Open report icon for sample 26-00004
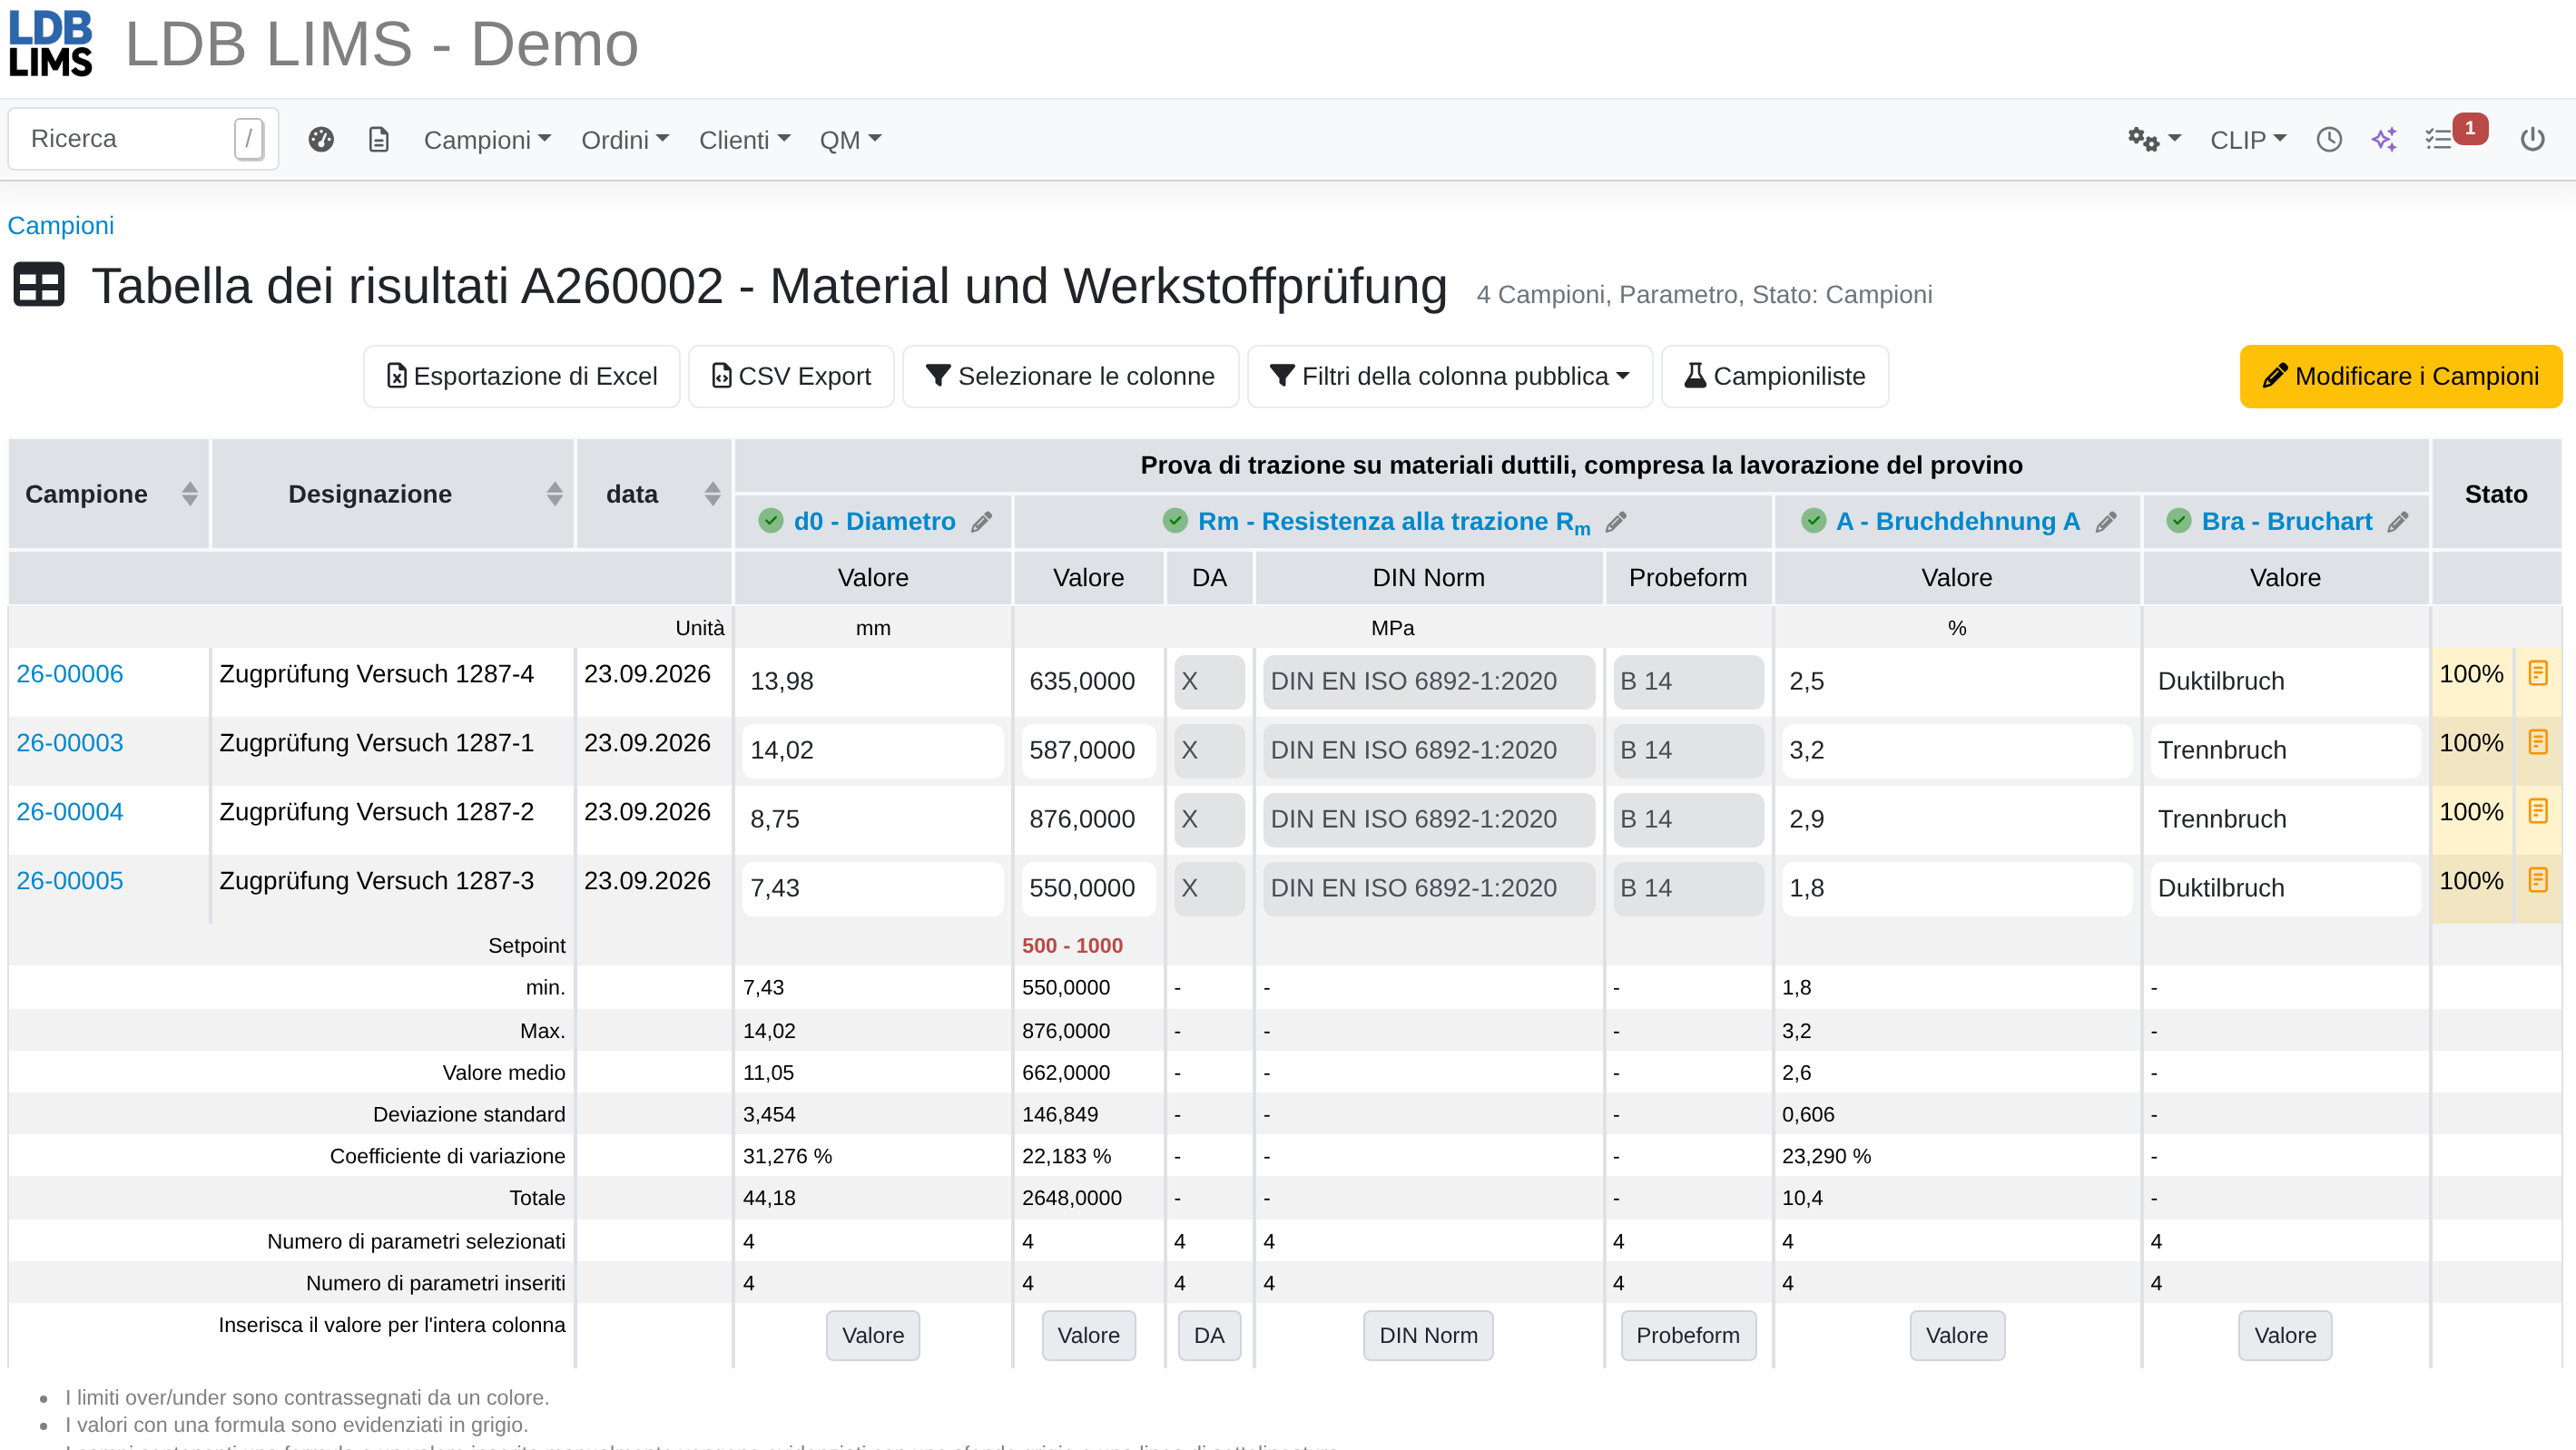This screenshot has width=2576, height=1450. (2538, 811)
